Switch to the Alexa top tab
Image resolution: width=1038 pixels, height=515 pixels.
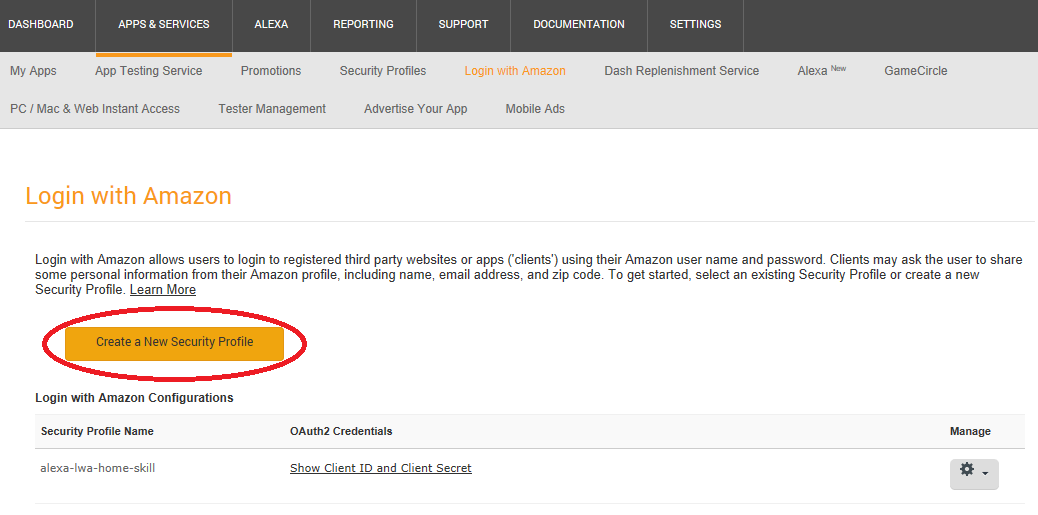[x=271, y=25]
